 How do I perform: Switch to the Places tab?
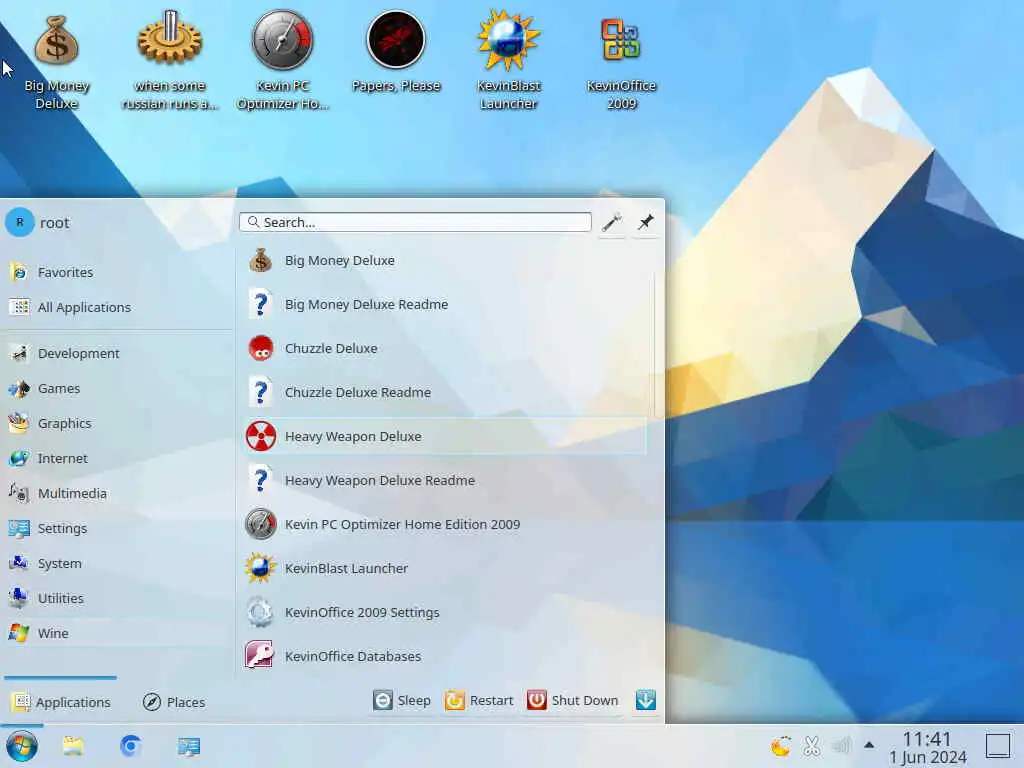click(x=174, y=702)
